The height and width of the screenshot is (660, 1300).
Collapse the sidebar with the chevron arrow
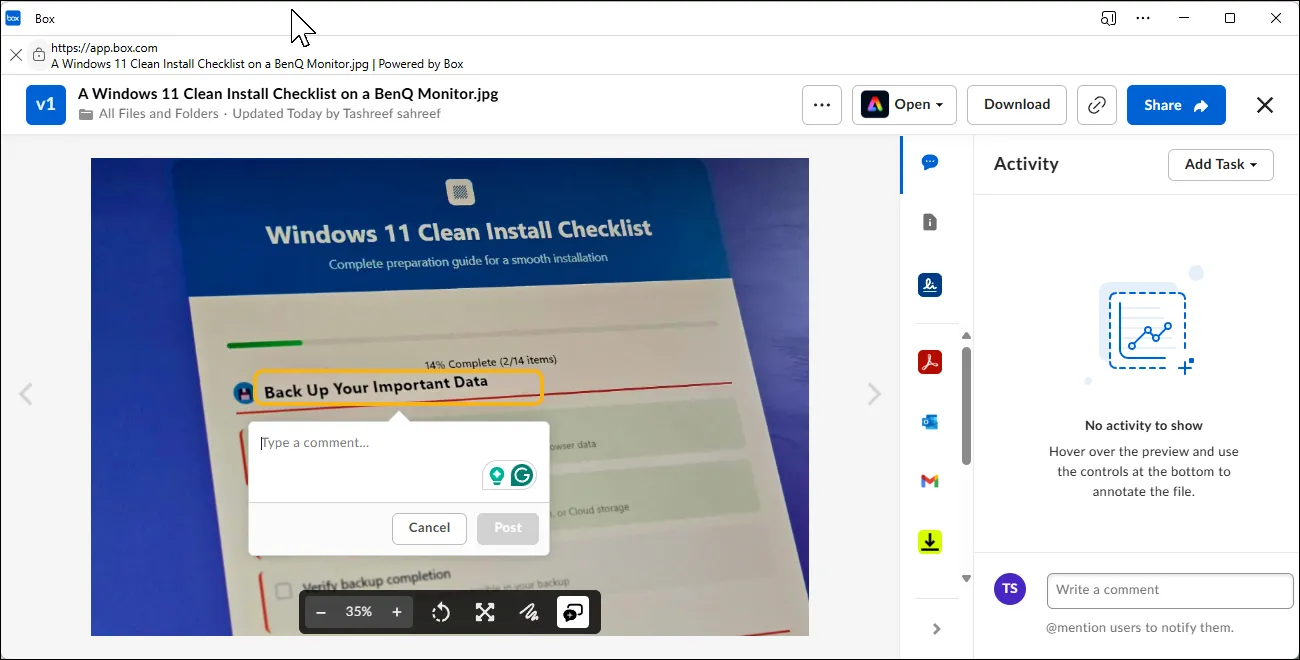(x=937, y=629)
